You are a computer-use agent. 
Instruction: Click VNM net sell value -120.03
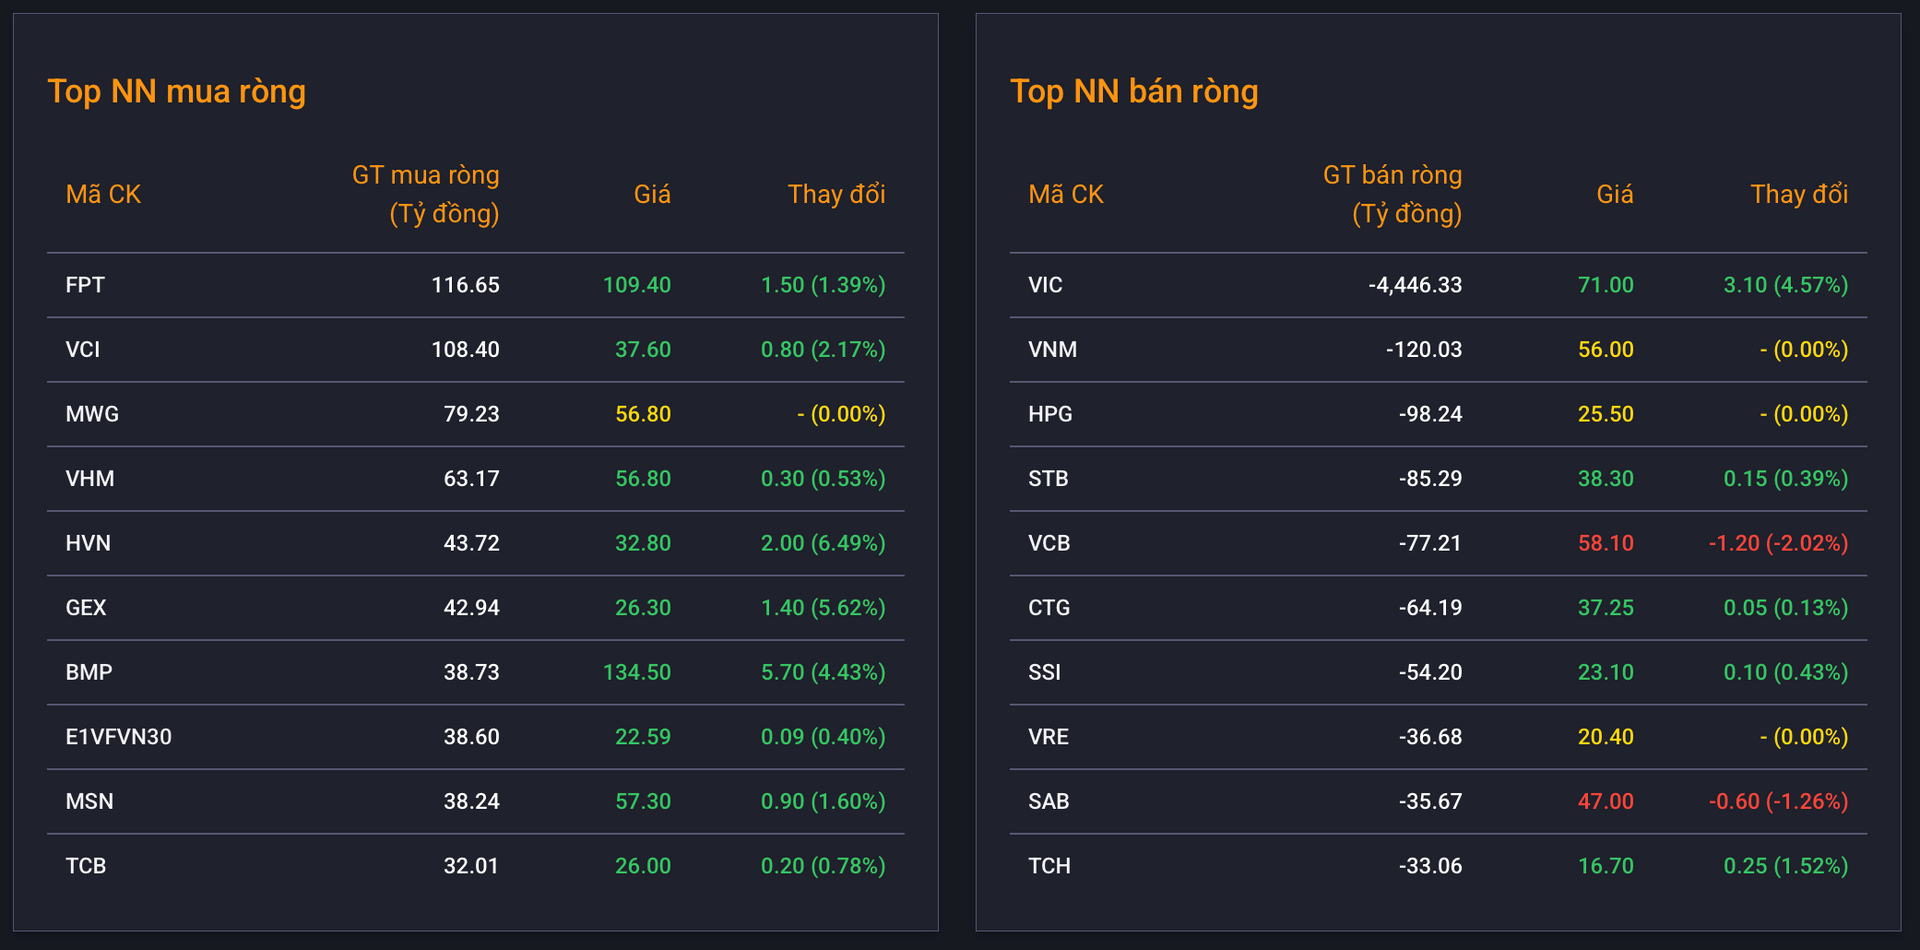(x=1424, y=350)
